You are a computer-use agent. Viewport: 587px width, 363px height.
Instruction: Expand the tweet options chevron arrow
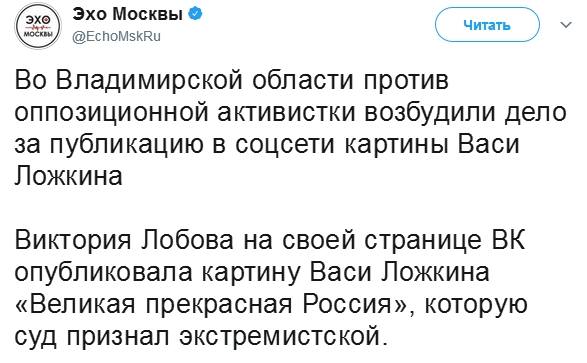pyautogui.click(x=566, y=25)
